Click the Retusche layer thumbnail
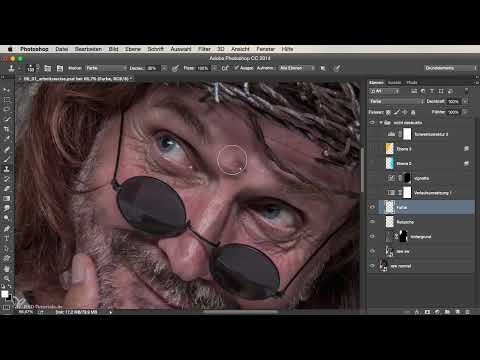 click(x=389, y=222)
